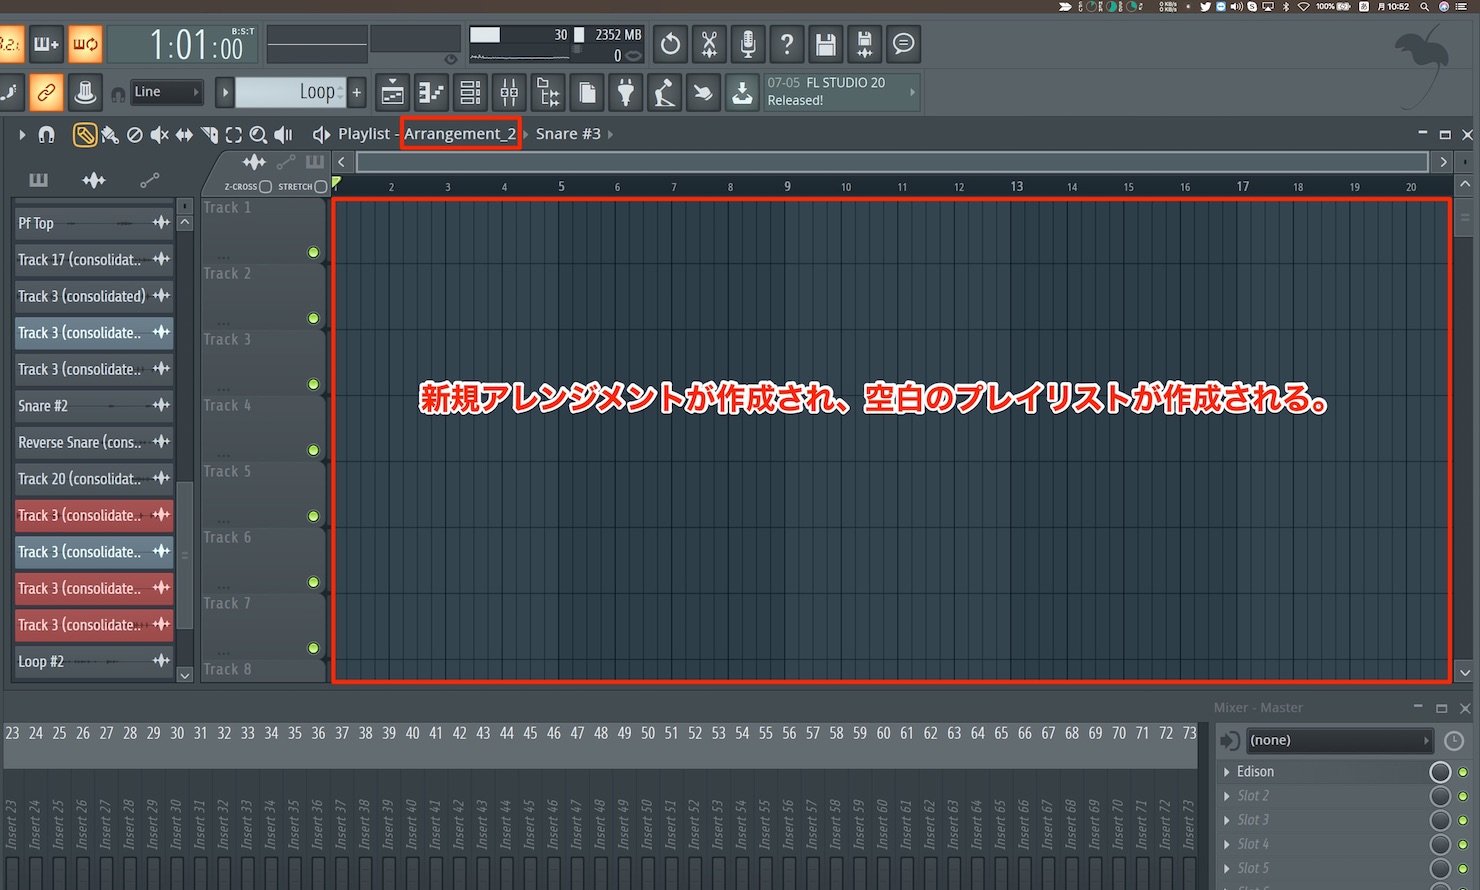The width and height of the screenshot is (1480, 890).
Task: Open the mixer (none) input dropdown
Action: [1340, 740]
